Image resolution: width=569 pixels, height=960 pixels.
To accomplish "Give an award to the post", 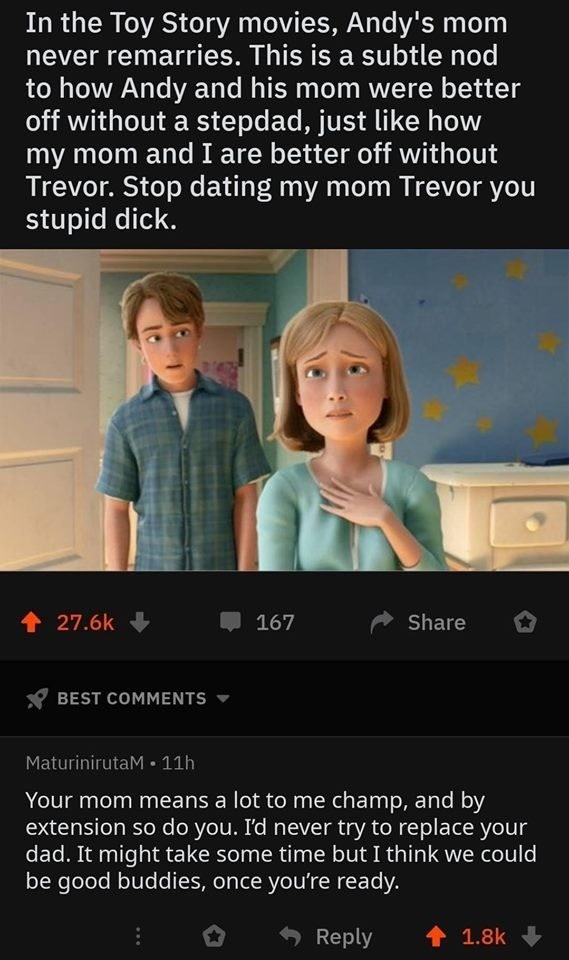I will [x=525, y=622].
